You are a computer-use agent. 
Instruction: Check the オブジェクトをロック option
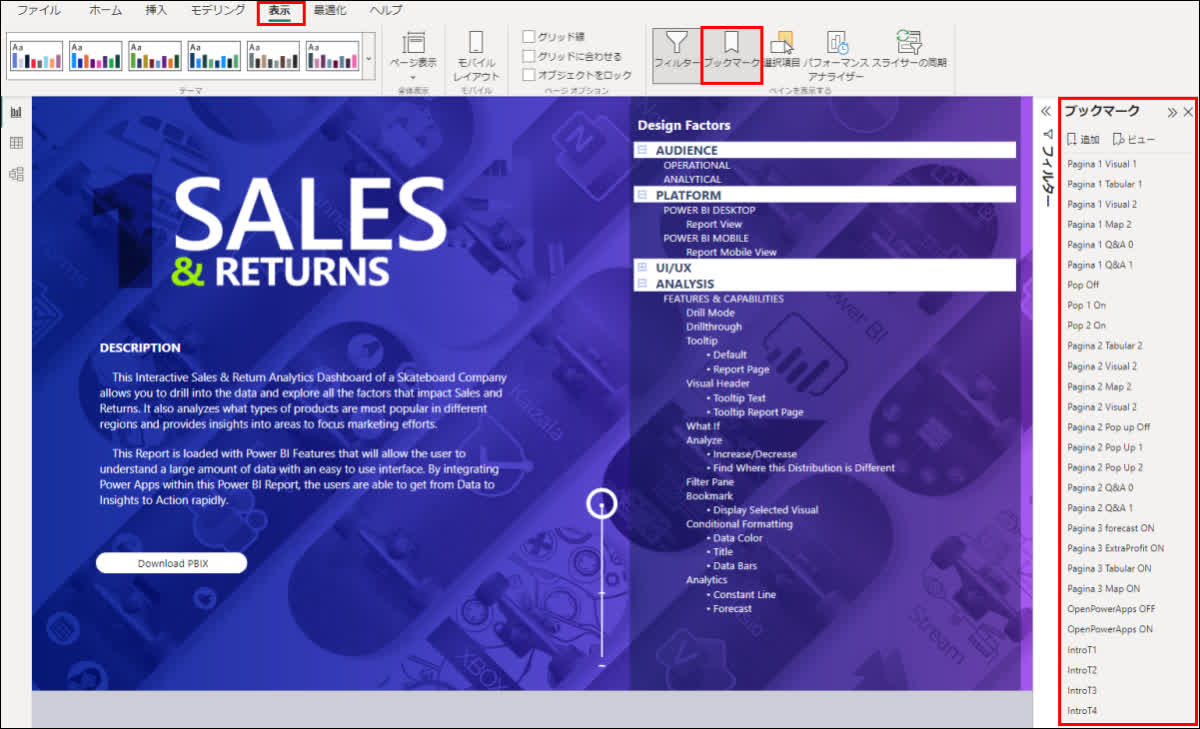coord(529,75)
